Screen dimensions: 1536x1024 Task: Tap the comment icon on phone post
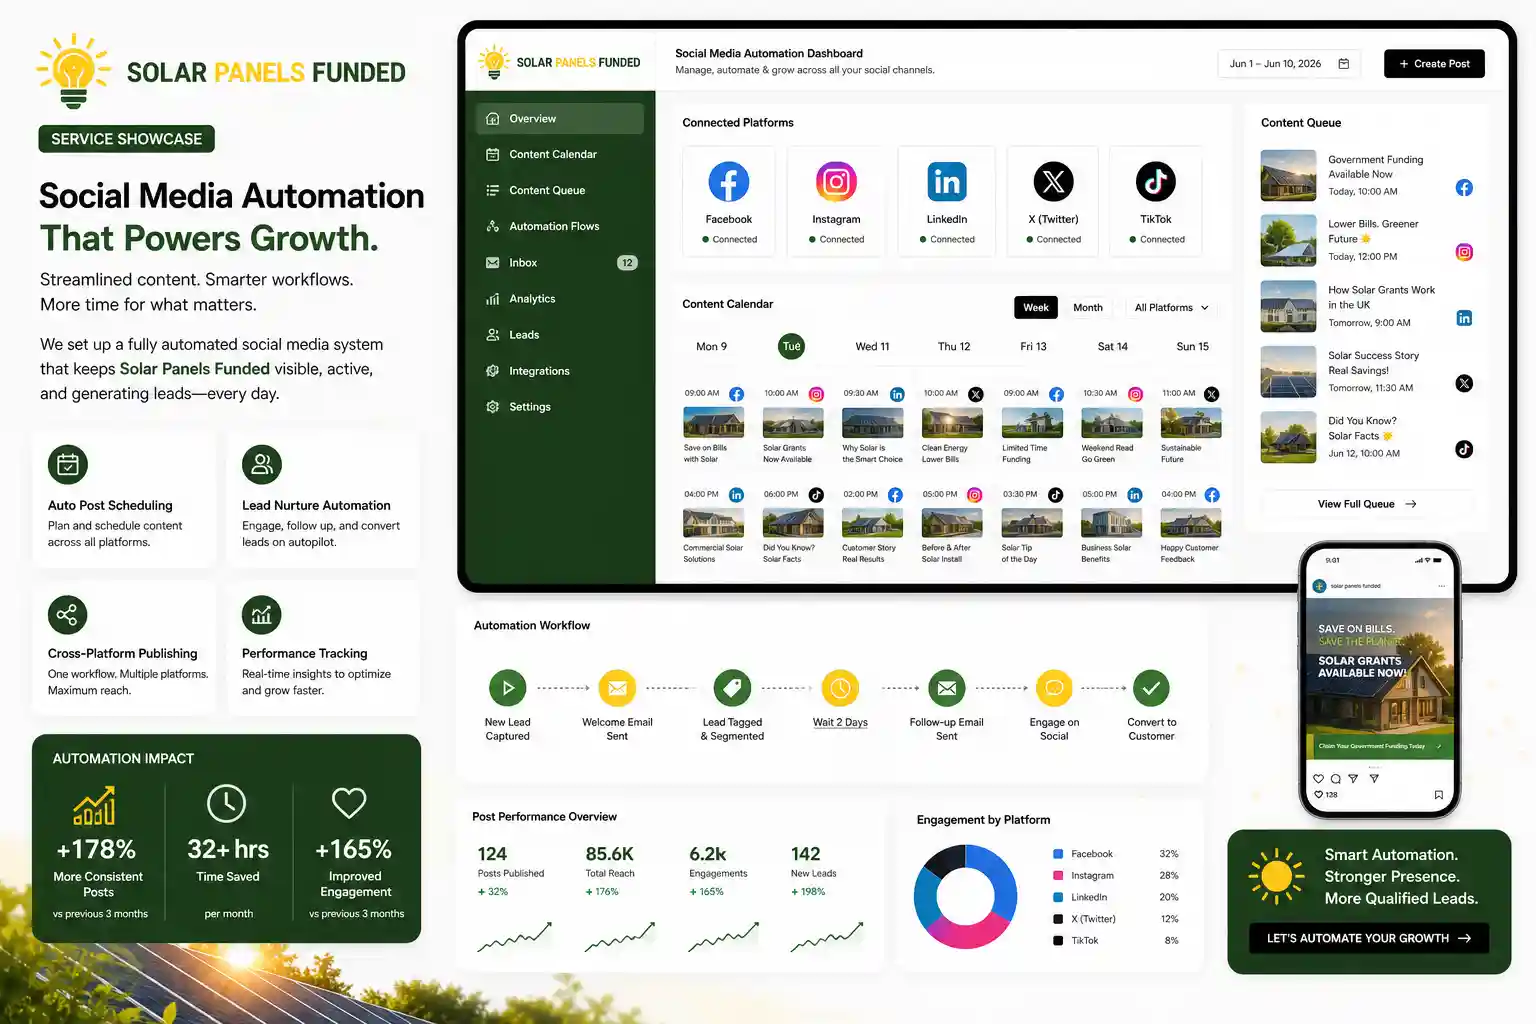tap(1335, 778)
